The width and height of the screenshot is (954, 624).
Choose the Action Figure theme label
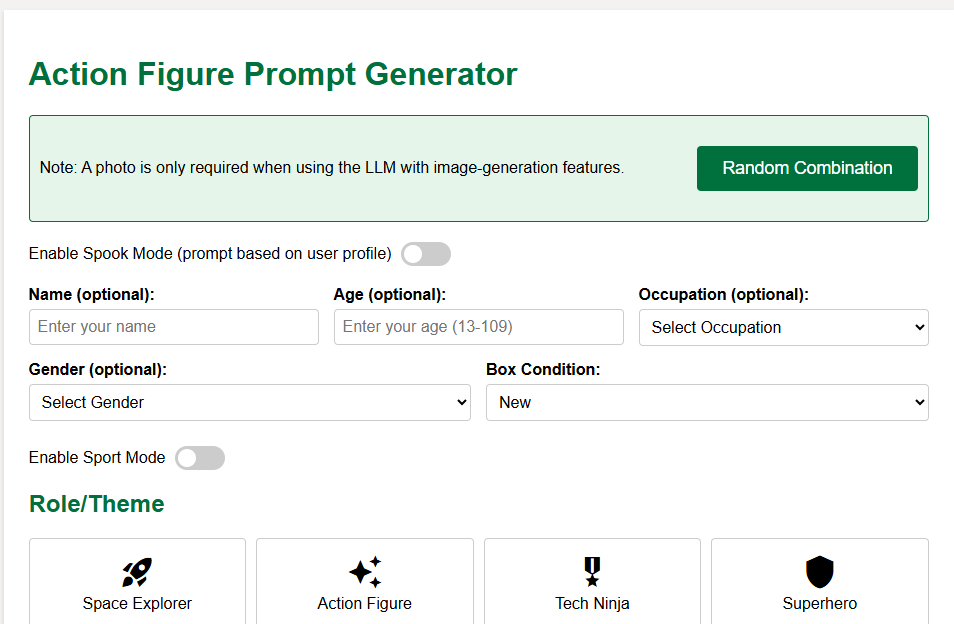click(x=365, y=604)
